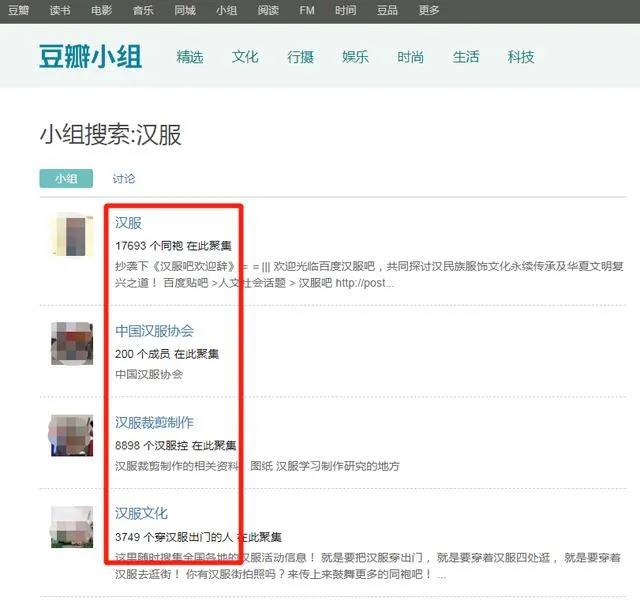This screenshot has height=601, width=640.
Task: Open the 中国汉服协会 group link
Action: click(154, 331)
